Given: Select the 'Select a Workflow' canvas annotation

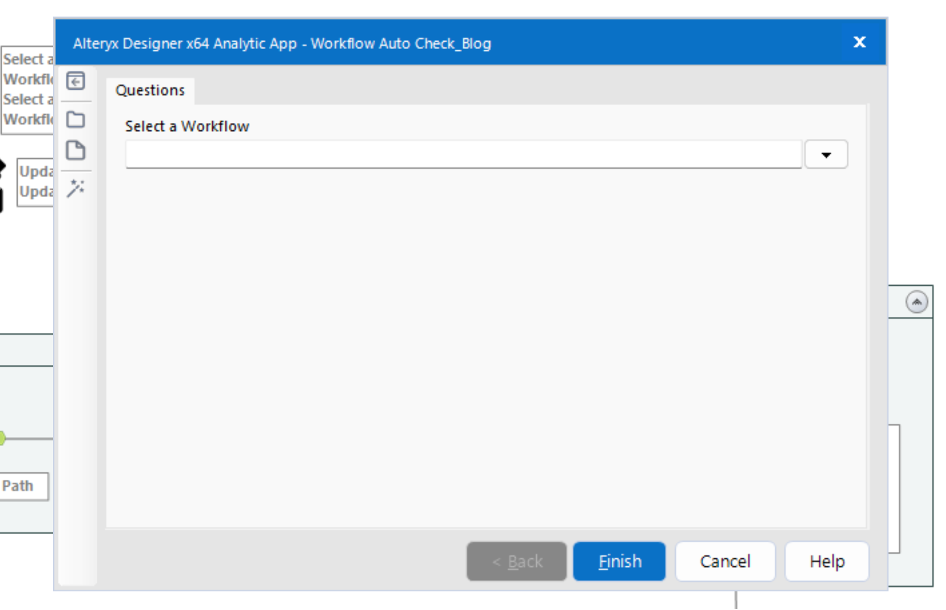Looking at the screenshot, I should [x=27, y=89].
